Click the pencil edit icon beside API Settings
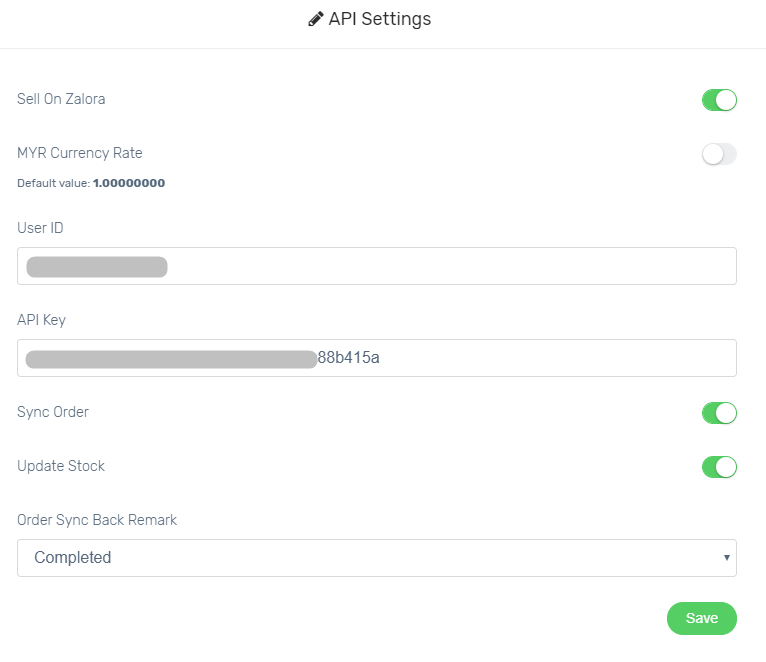This screenshot has height=662, width=766. point(316,19)
